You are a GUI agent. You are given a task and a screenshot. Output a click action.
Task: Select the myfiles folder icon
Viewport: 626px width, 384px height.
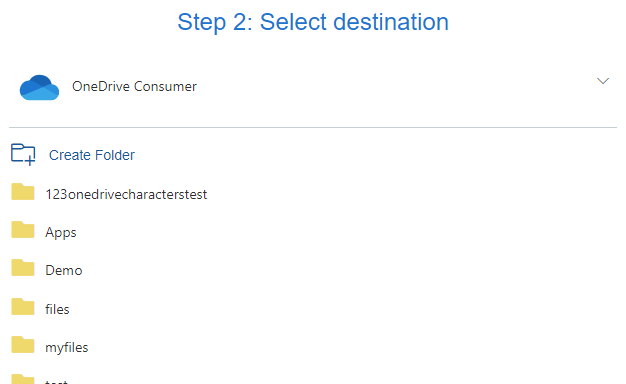click(23, 345)
